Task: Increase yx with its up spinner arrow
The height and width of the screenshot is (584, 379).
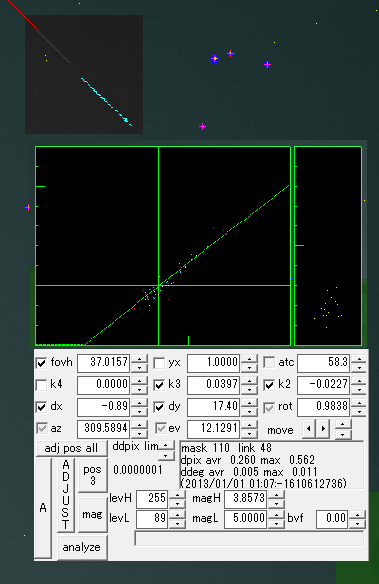Action: 249,359
